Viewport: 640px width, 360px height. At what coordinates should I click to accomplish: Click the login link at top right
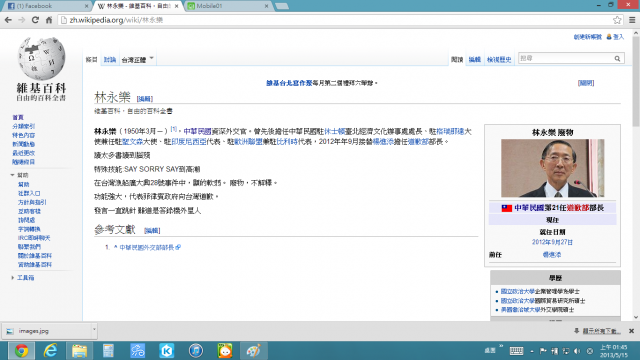[x=618, y=37]
